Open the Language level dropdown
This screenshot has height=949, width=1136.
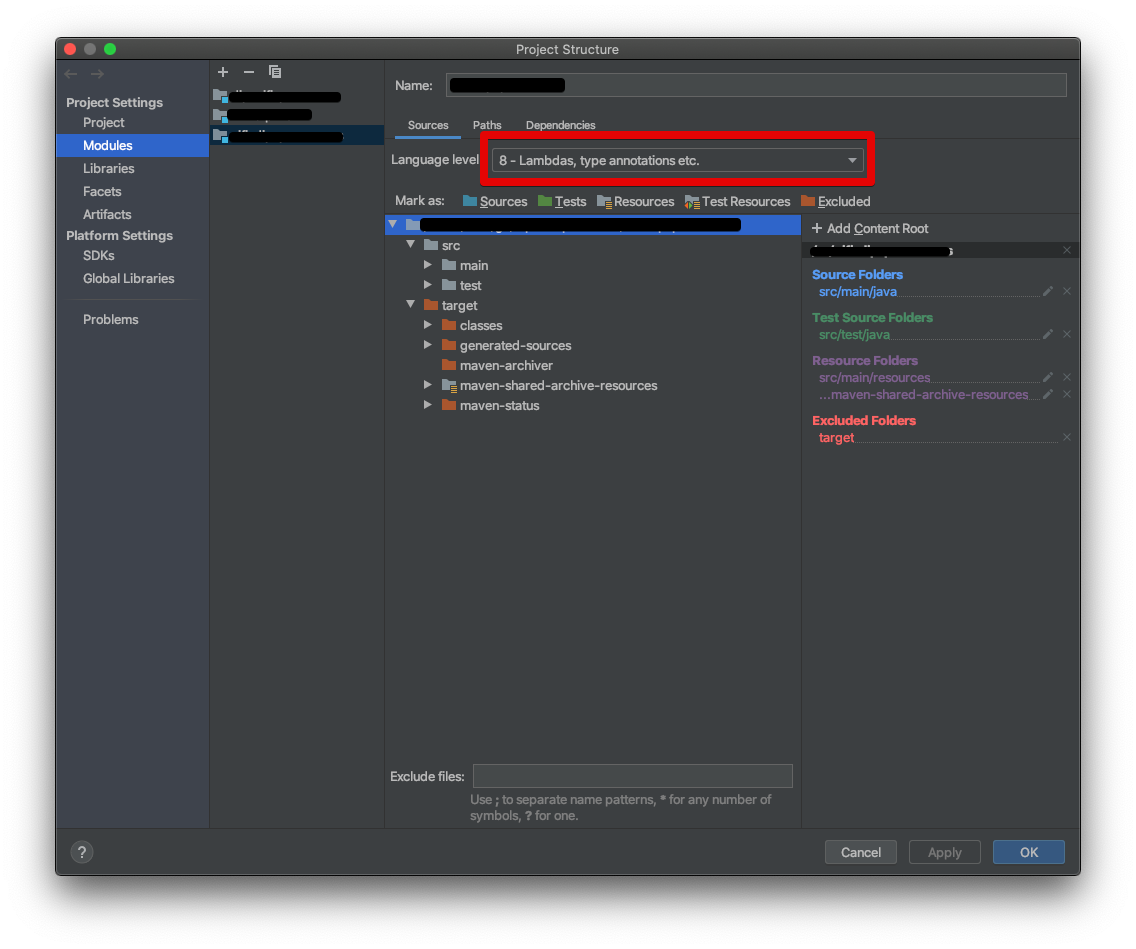(851, 160)
